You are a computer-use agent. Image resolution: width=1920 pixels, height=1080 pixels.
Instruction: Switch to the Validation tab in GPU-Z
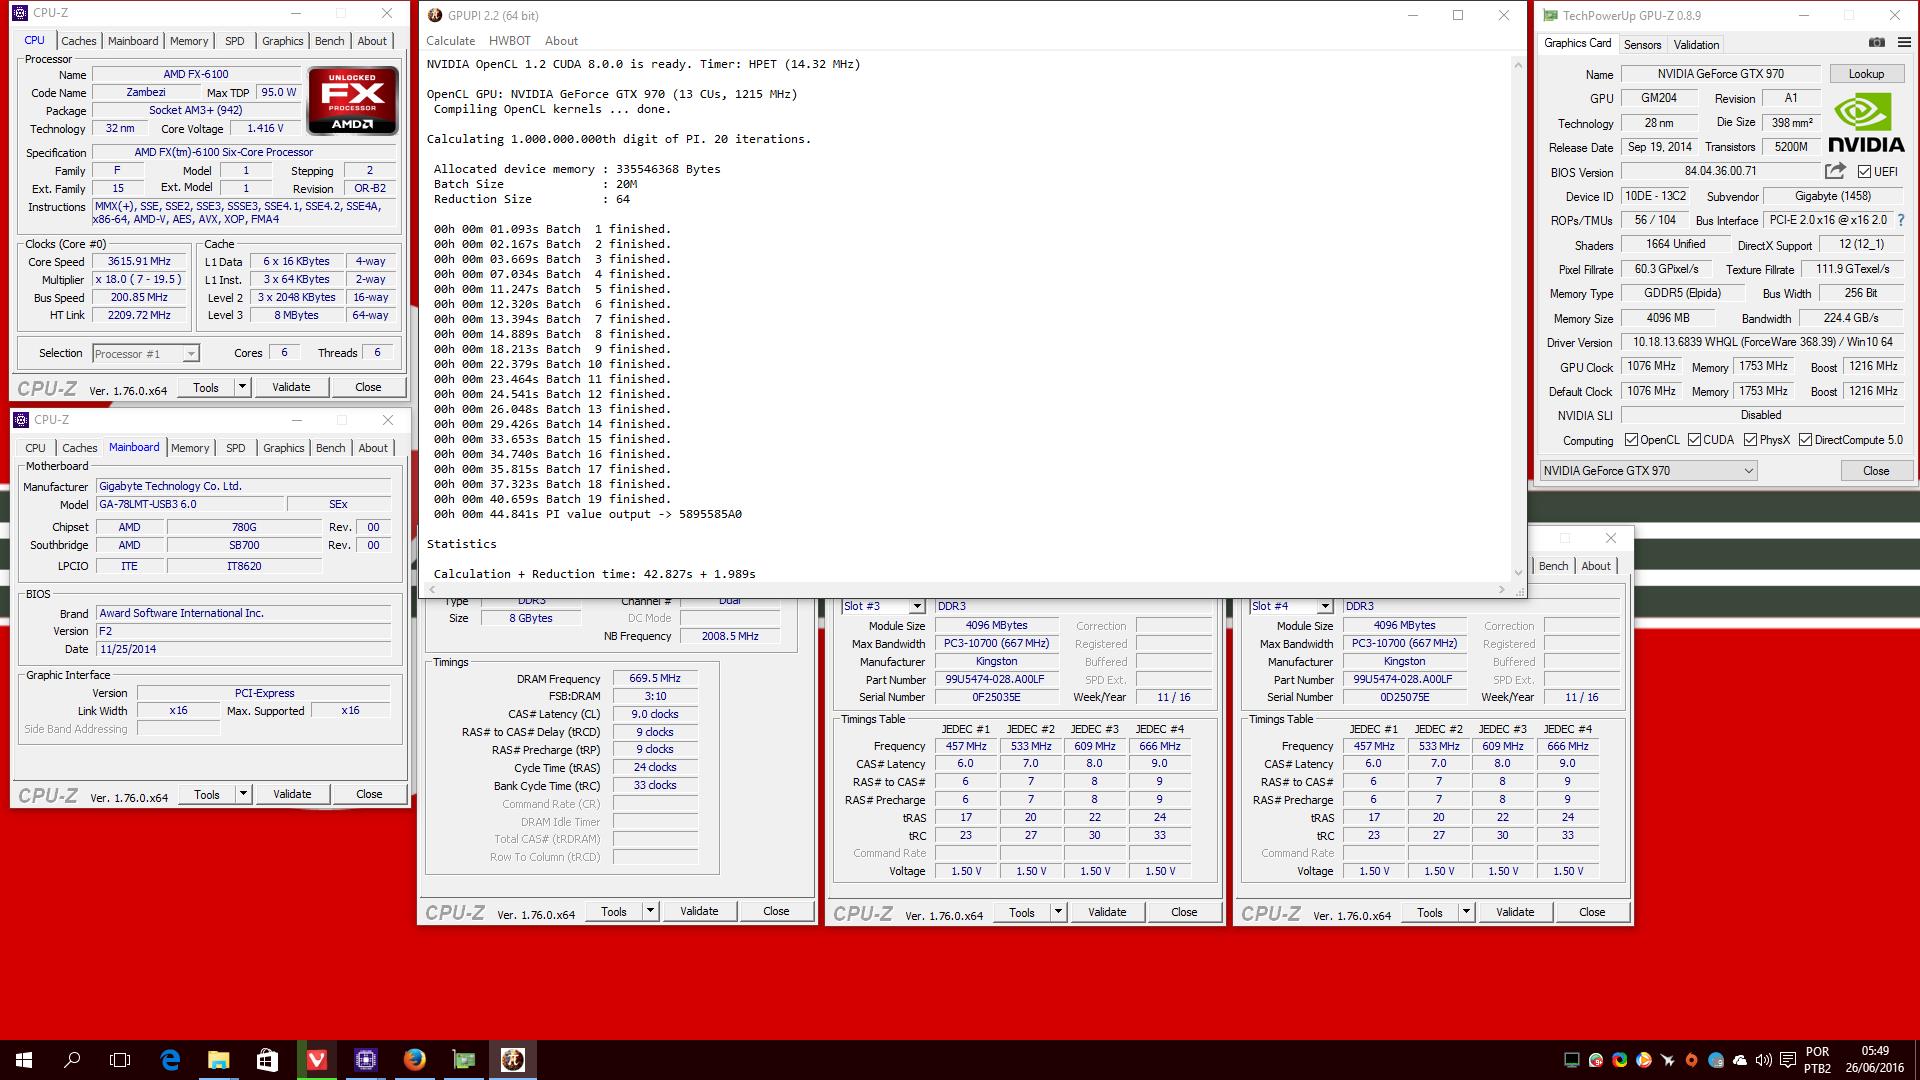point(1696,45)
